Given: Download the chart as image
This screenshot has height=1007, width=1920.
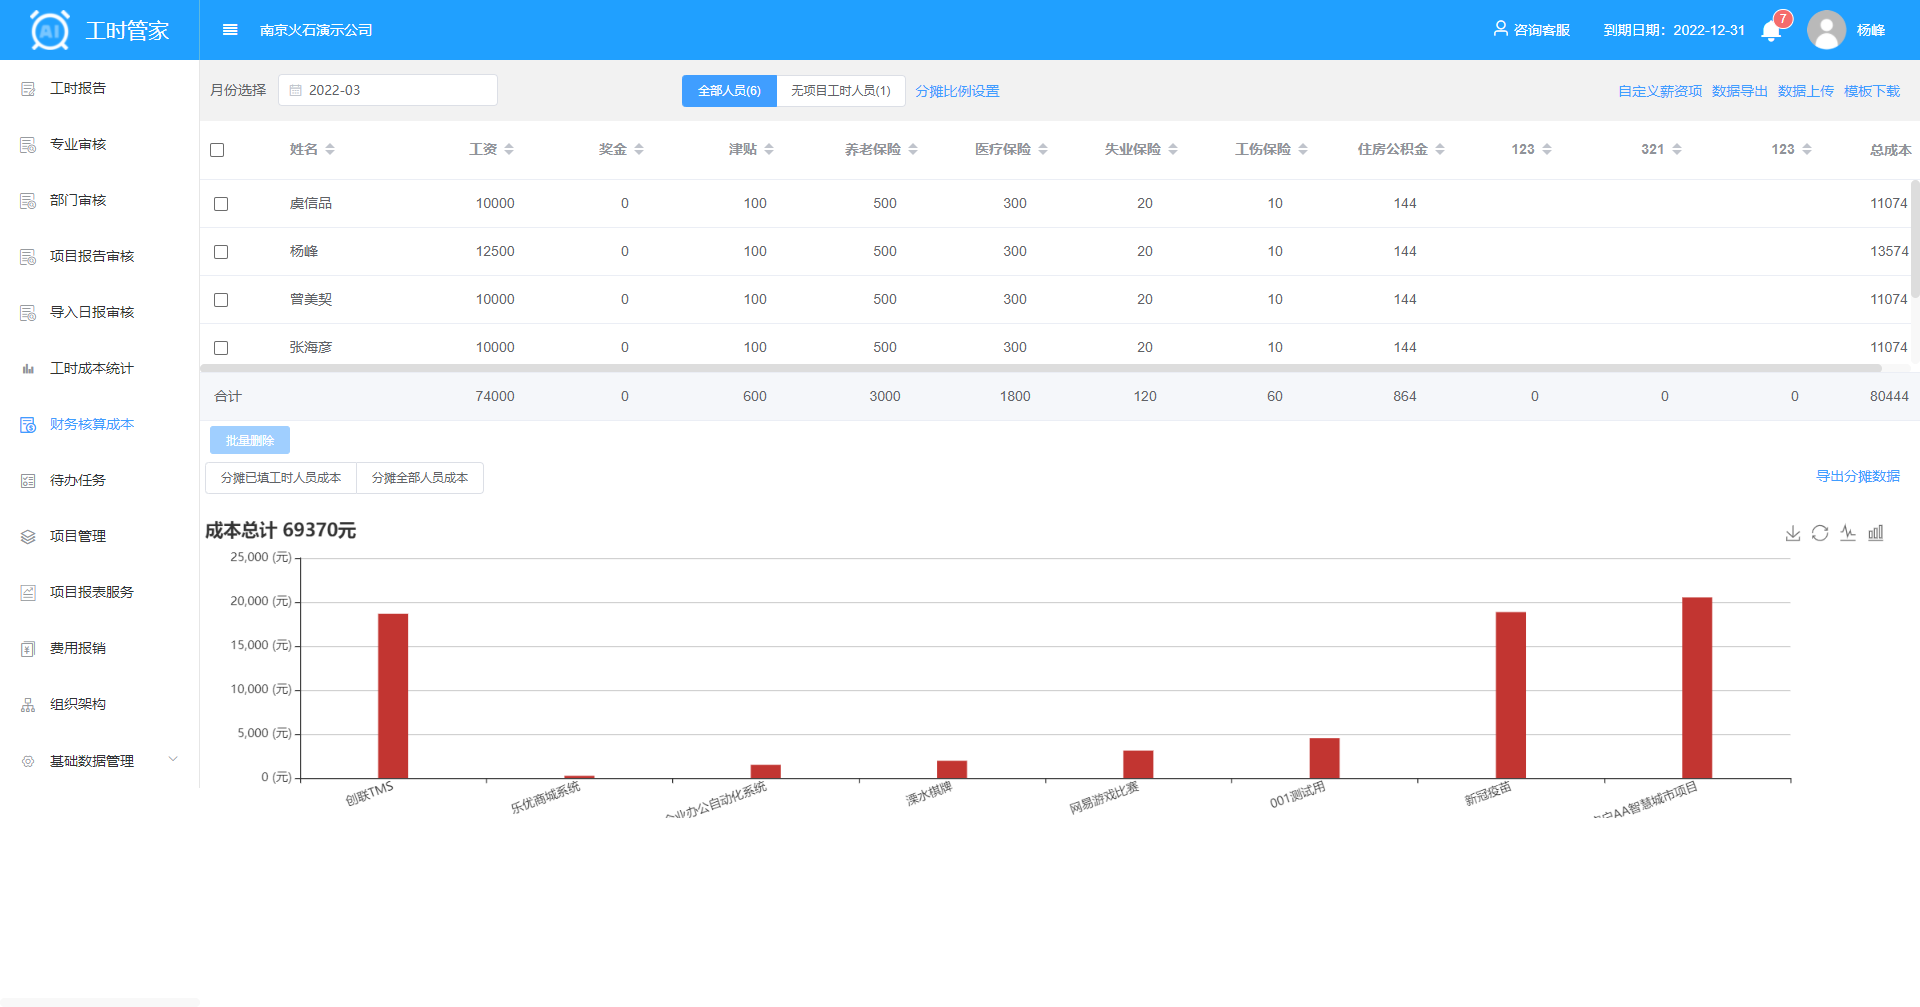Looking at the screenshot, I should click(1793, 534).
